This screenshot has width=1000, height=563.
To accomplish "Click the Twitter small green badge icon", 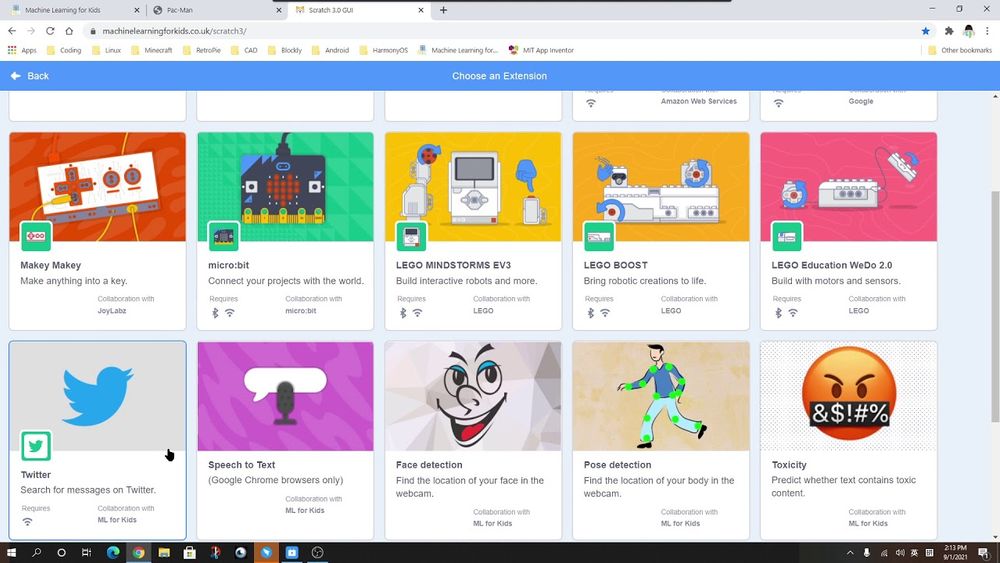I will pyautogui.click(x=36, y=446).
